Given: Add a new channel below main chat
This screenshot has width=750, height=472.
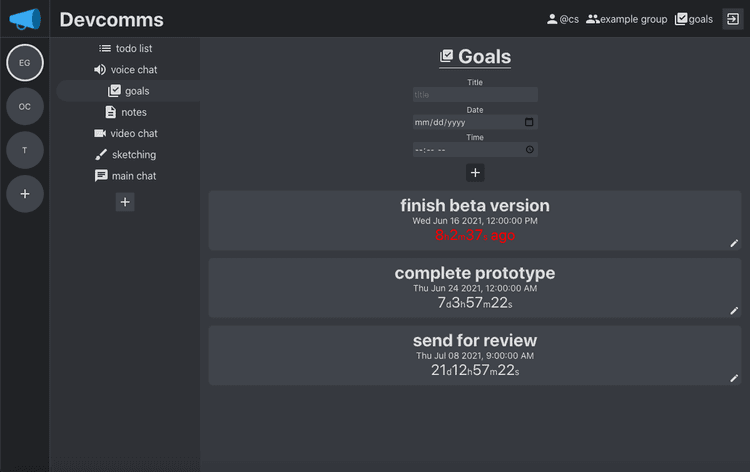Looking at the screenshot, I should click(x=125, y=202).
